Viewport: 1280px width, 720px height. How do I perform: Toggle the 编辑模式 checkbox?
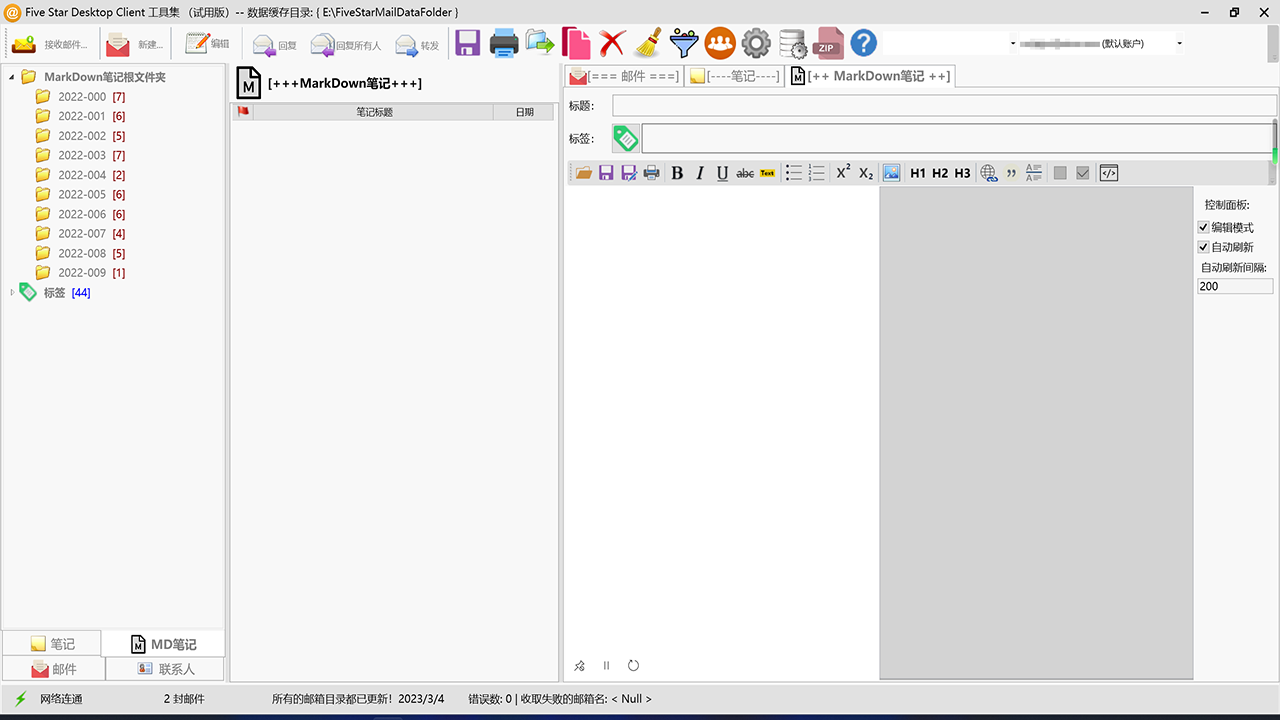point(1203,228)
